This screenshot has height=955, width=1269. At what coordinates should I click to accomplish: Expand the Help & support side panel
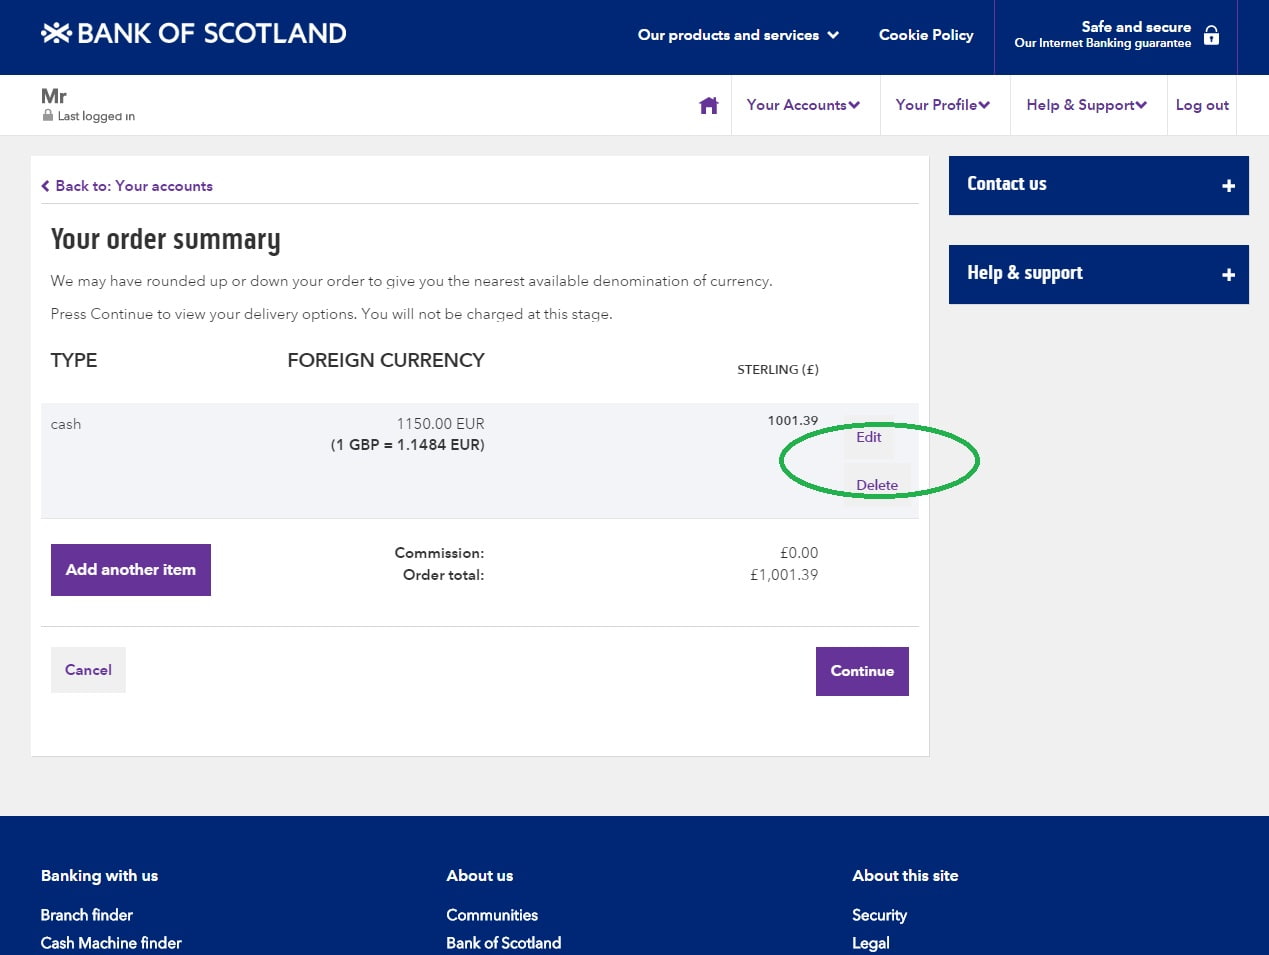pos(1099,274)
